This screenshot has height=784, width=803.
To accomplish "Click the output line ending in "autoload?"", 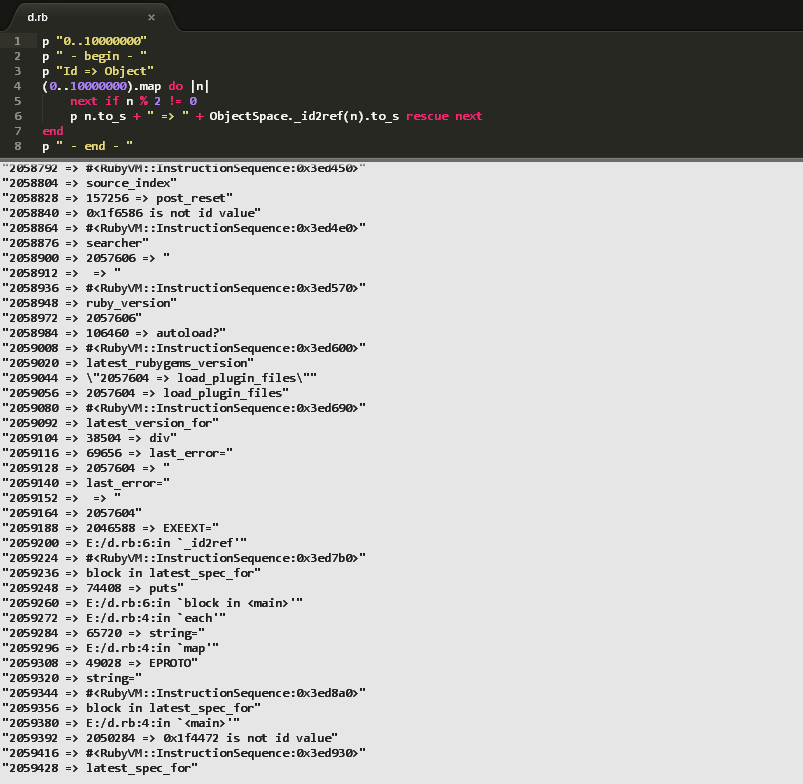I will click(x=114, y=333).
